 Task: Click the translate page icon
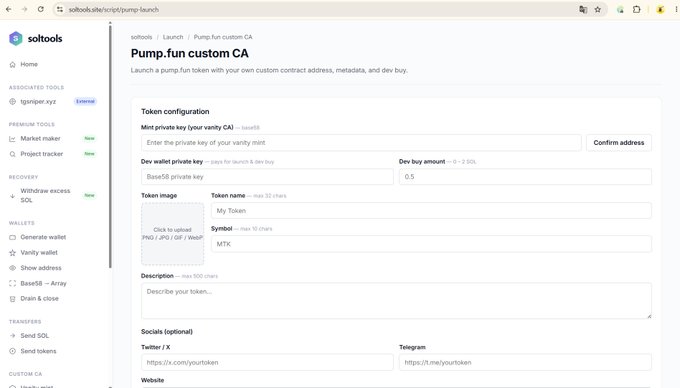tap(583, 9)
